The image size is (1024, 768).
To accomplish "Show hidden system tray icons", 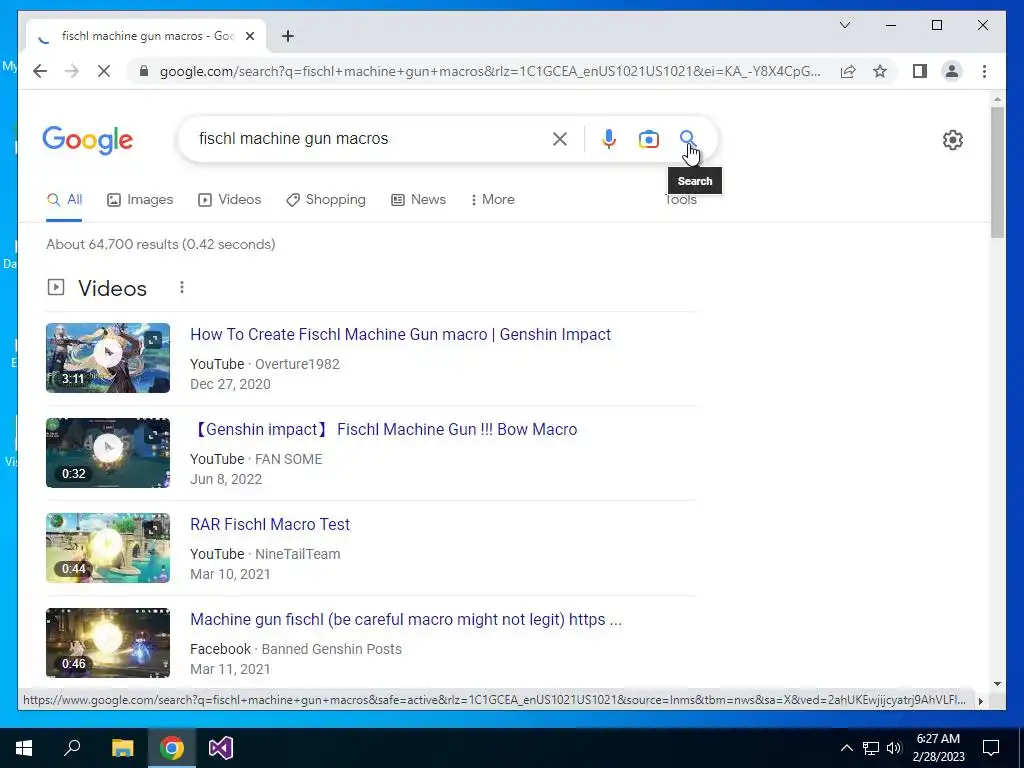I will point(846,748).
